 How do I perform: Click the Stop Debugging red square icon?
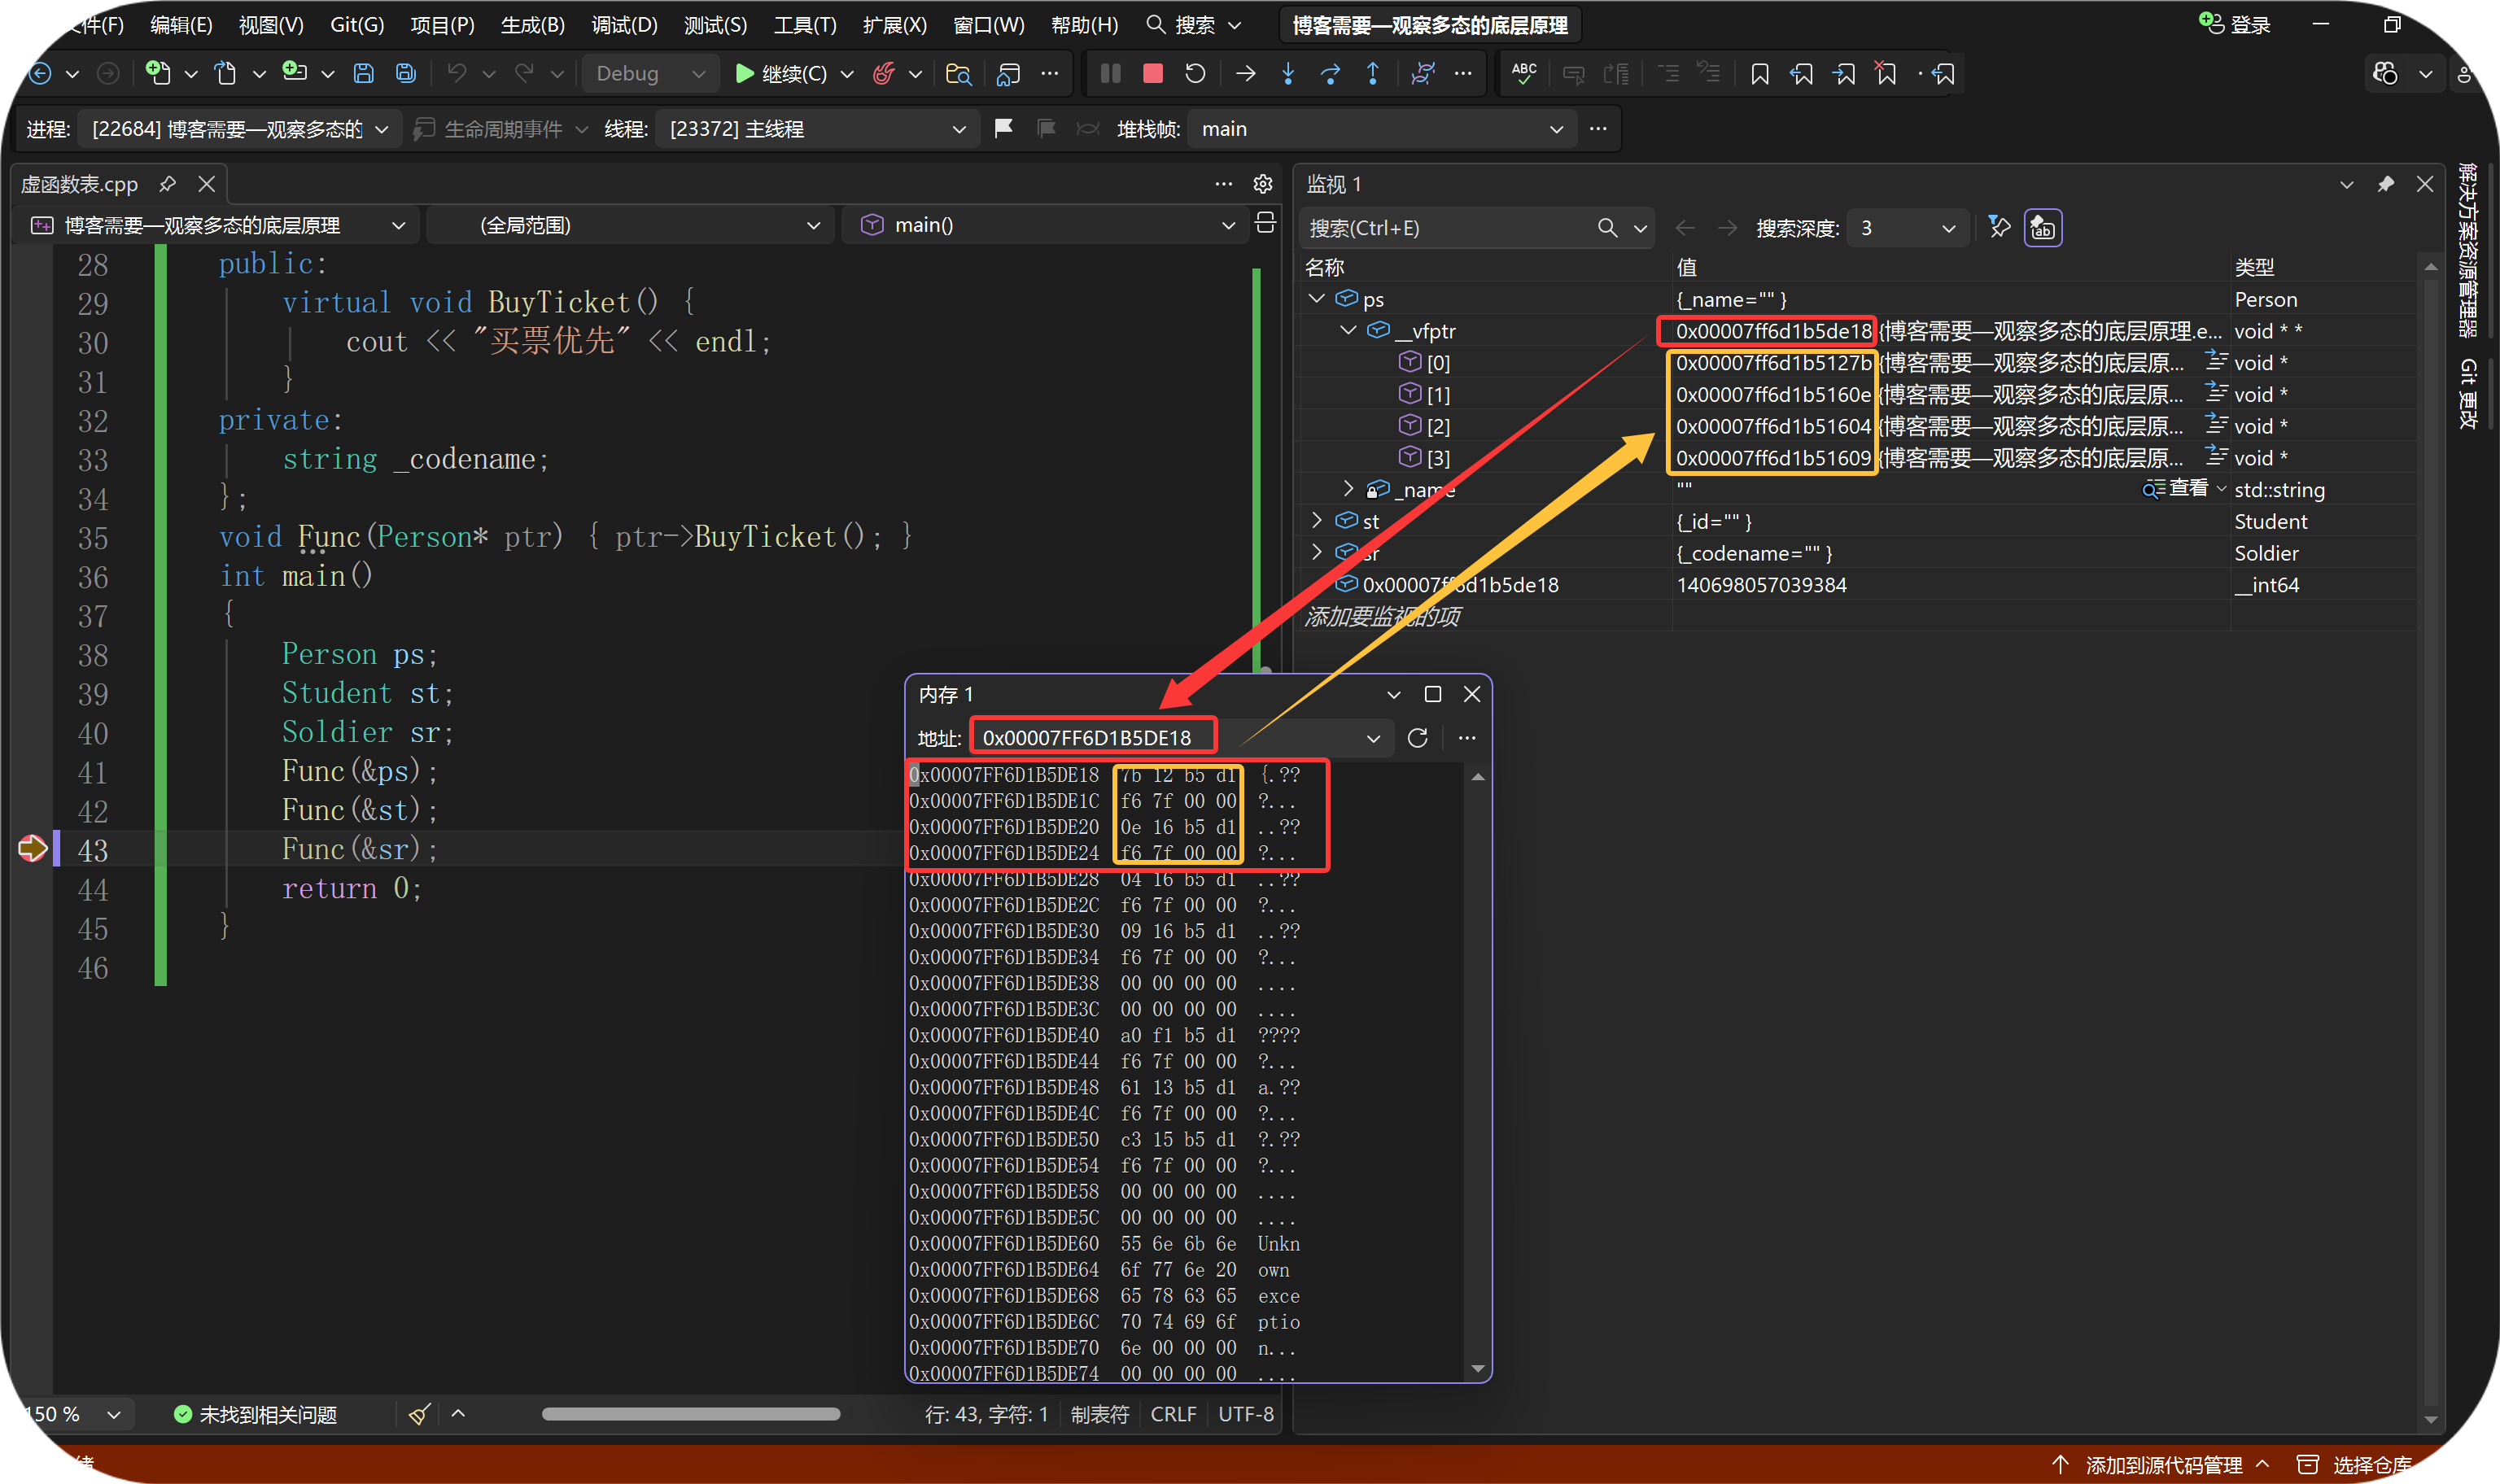pos(1152,73)
